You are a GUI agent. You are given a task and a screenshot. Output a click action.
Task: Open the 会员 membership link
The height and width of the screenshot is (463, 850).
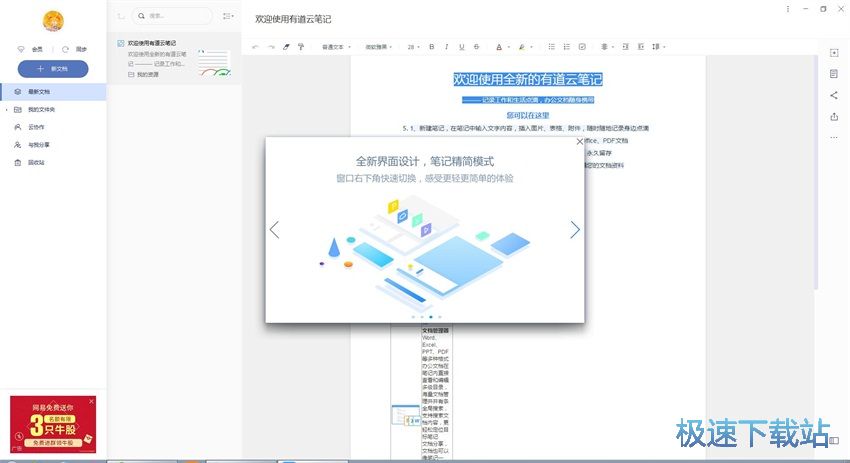tap(30, 49)
